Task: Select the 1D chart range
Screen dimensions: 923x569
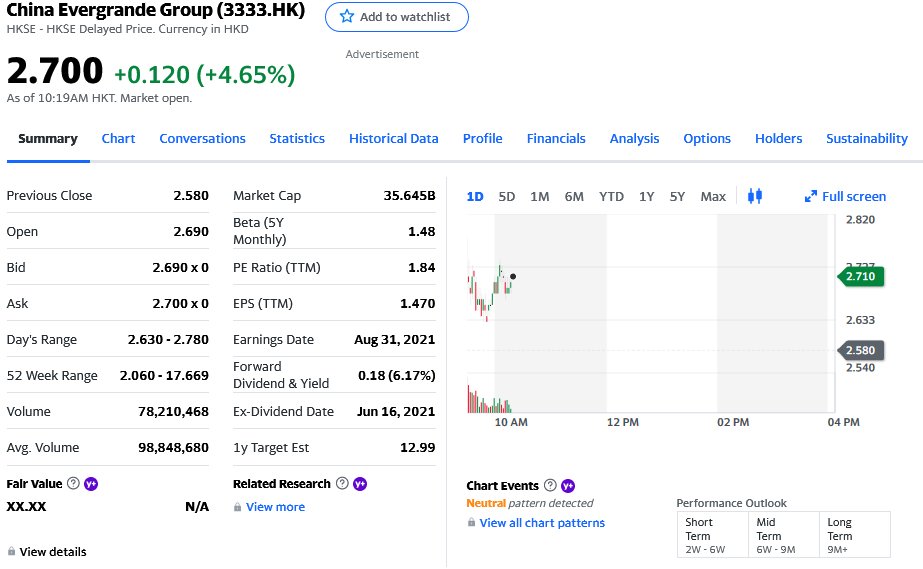Action: [474, 197]
